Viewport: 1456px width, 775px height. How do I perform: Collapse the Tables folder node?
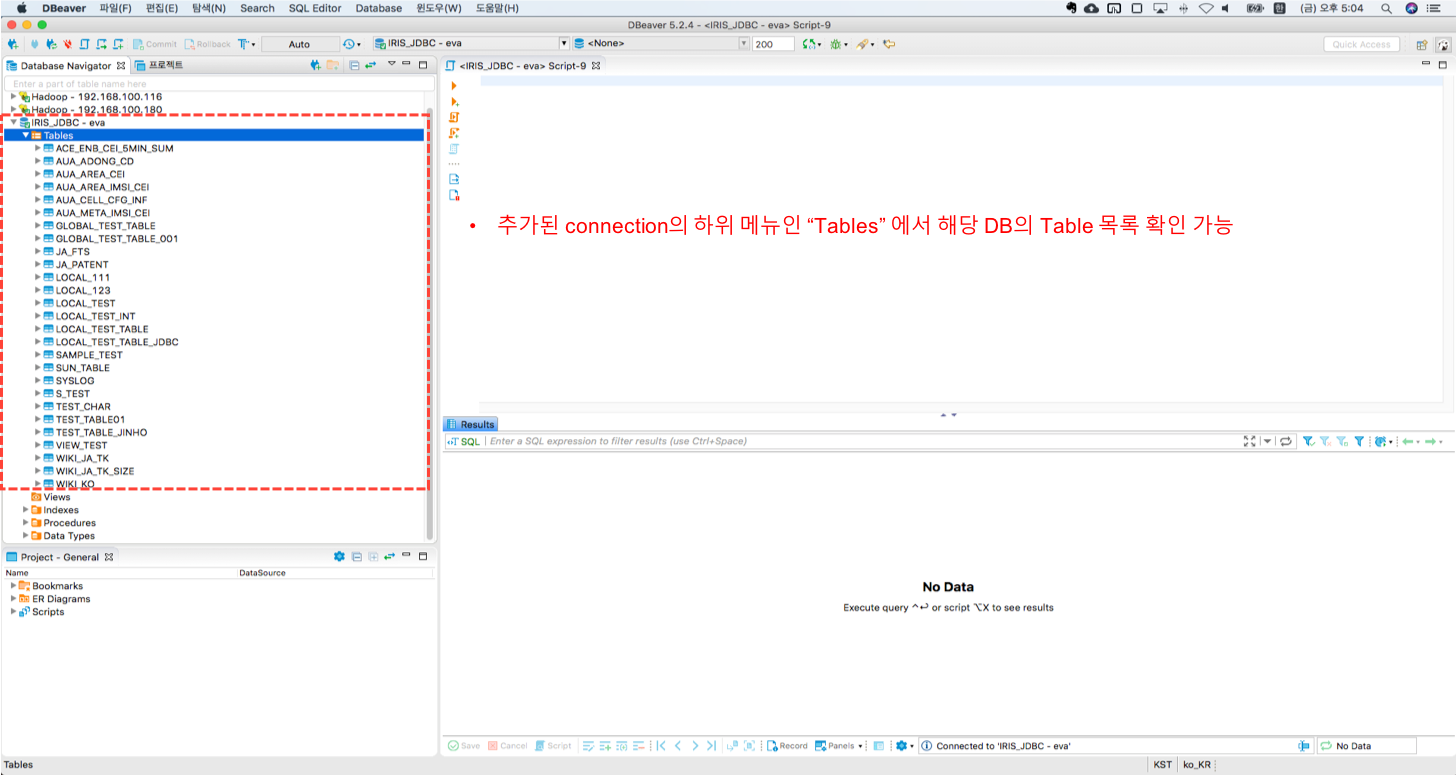click(x=26, y=135)
